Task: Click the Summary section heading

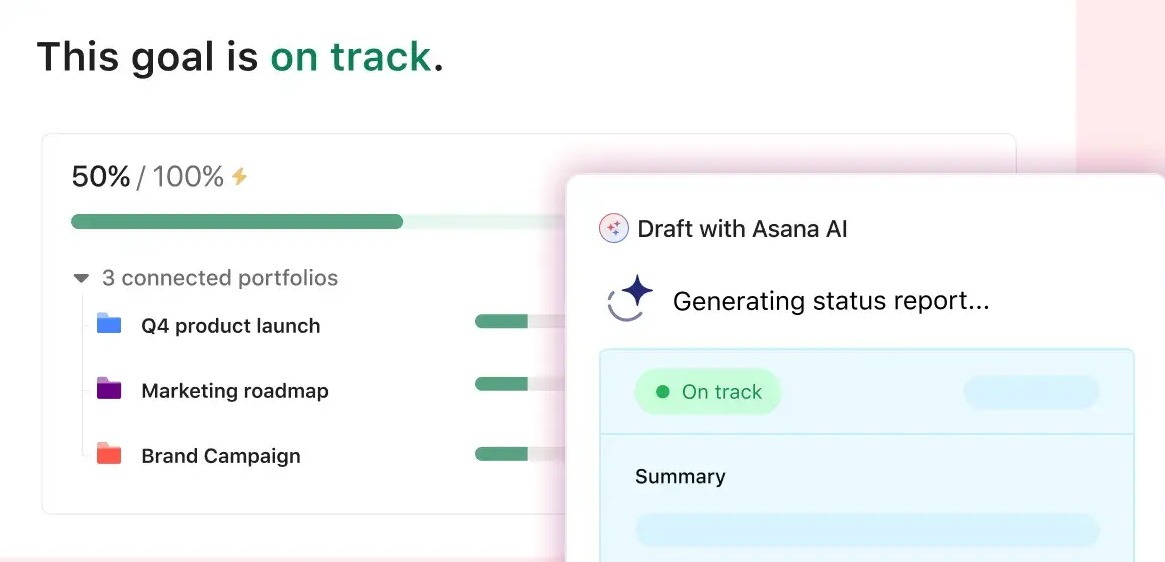Action: coord(680,477)
